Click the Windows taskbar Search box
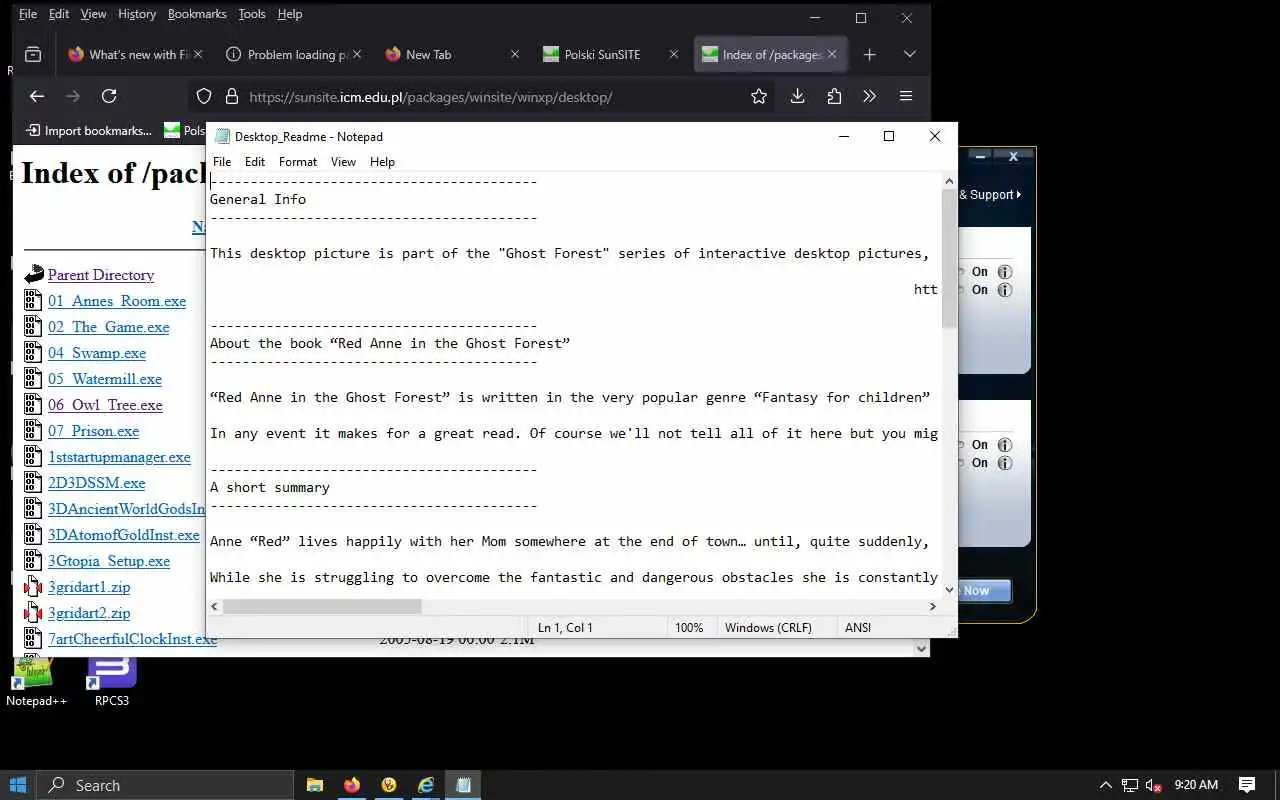The width and height of the screenshot is (1280, 800). tap(165, 785)
